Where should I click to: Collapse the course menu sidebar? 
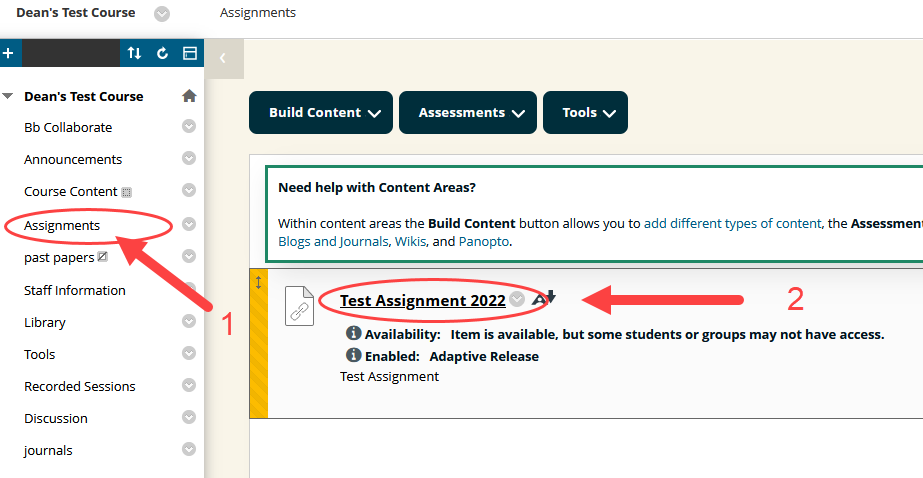point(223,58)
